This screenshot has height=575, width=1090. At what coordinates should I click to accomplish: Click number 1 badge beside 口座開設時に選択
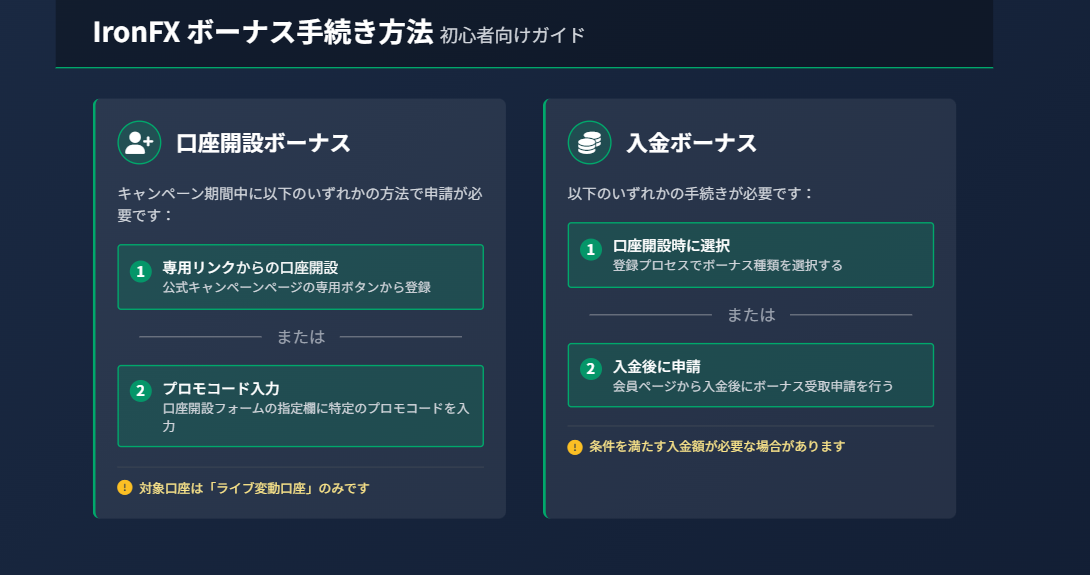pyautogui.click(x=591, y=250)
